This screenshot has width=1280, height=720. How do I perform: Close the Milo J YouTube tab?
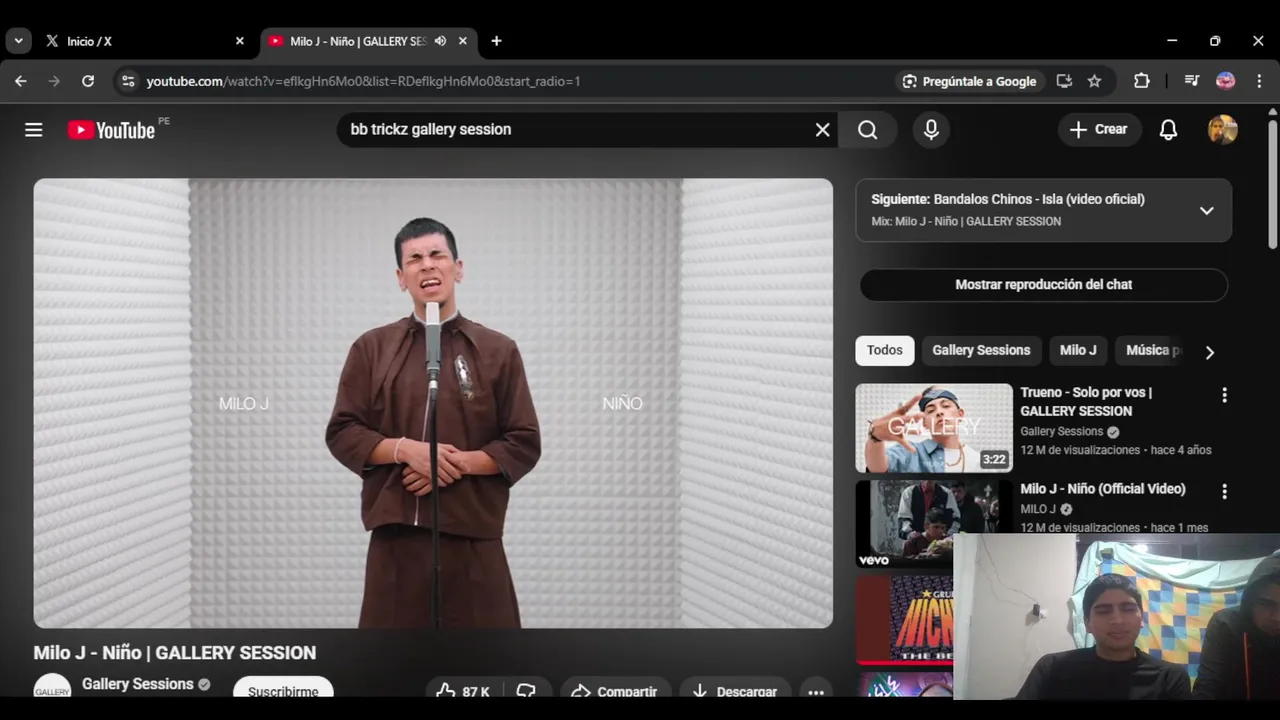(462, 41)
